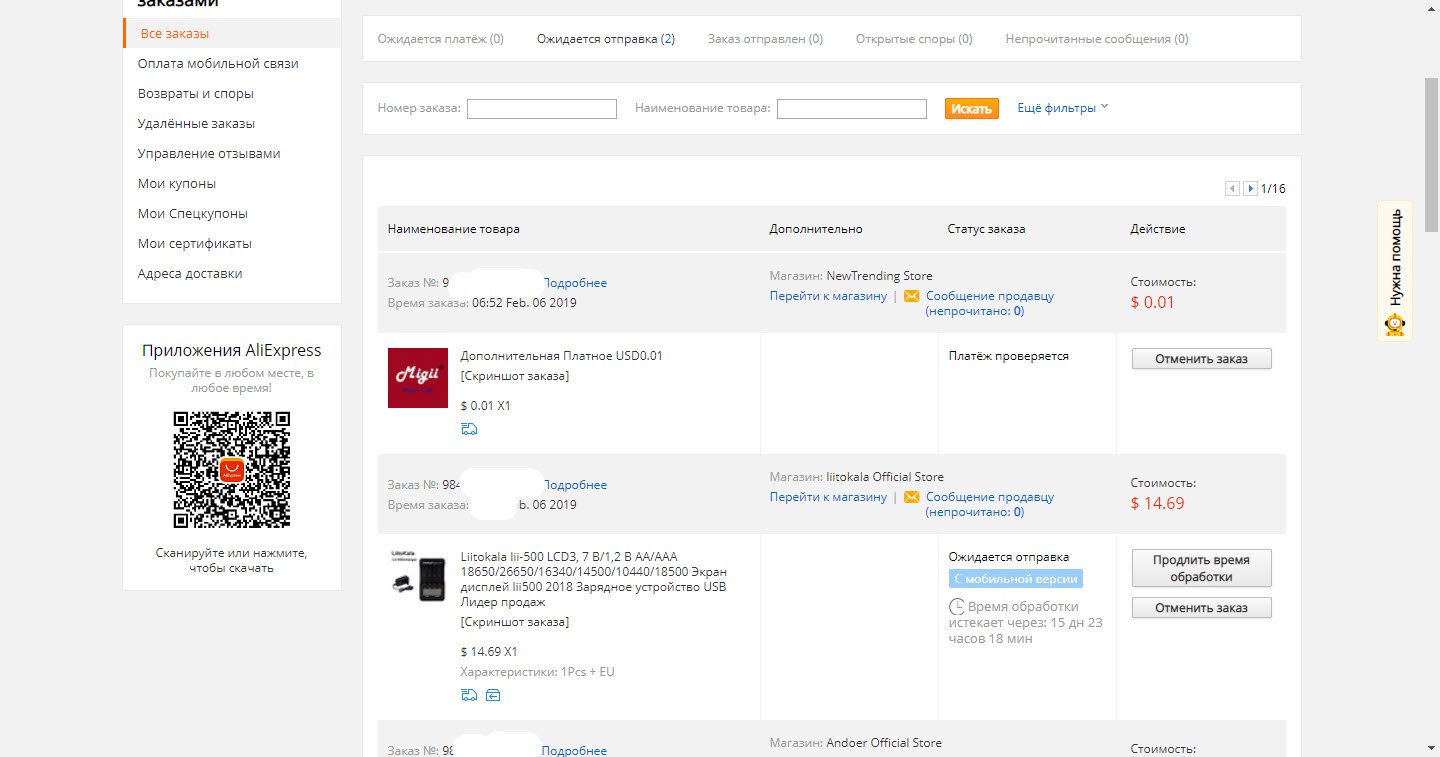
Task: Open [Скриншот заказа] for the Liitokala item
Action: coord(515,622)
